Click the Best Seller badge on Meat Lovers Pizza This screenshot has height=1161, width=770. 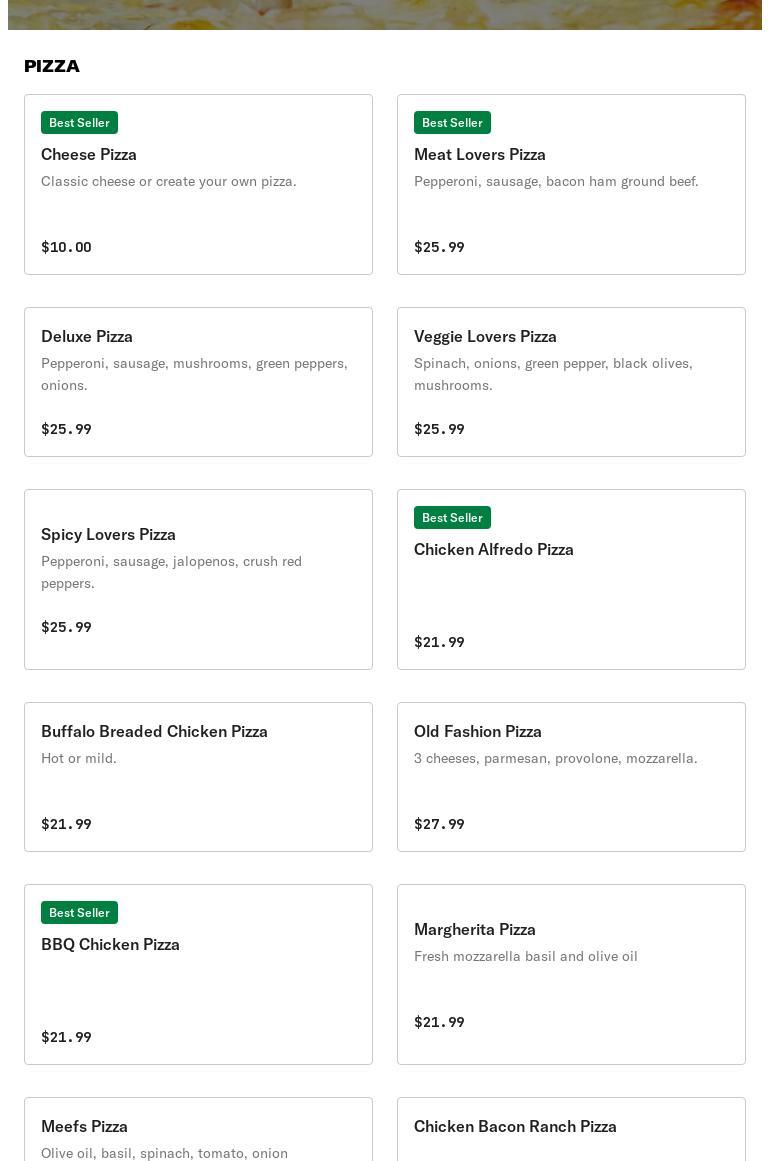[452, 122]
